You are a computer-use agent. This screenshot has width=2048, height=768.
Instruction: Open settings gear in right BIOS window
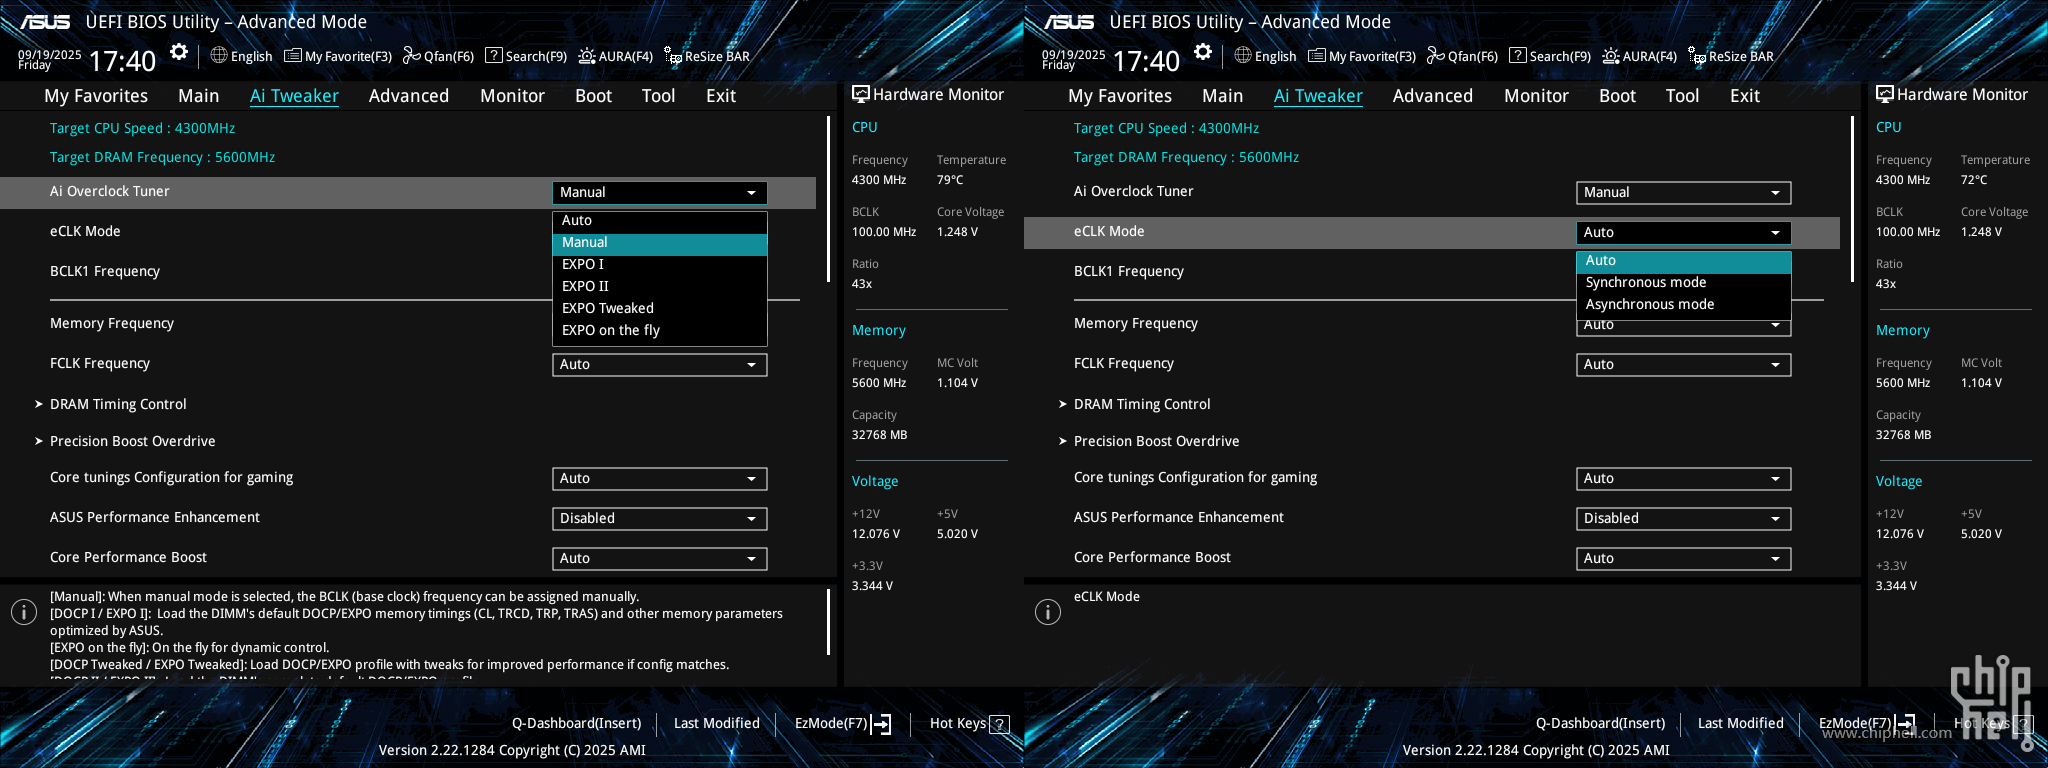click(1203, 52)
